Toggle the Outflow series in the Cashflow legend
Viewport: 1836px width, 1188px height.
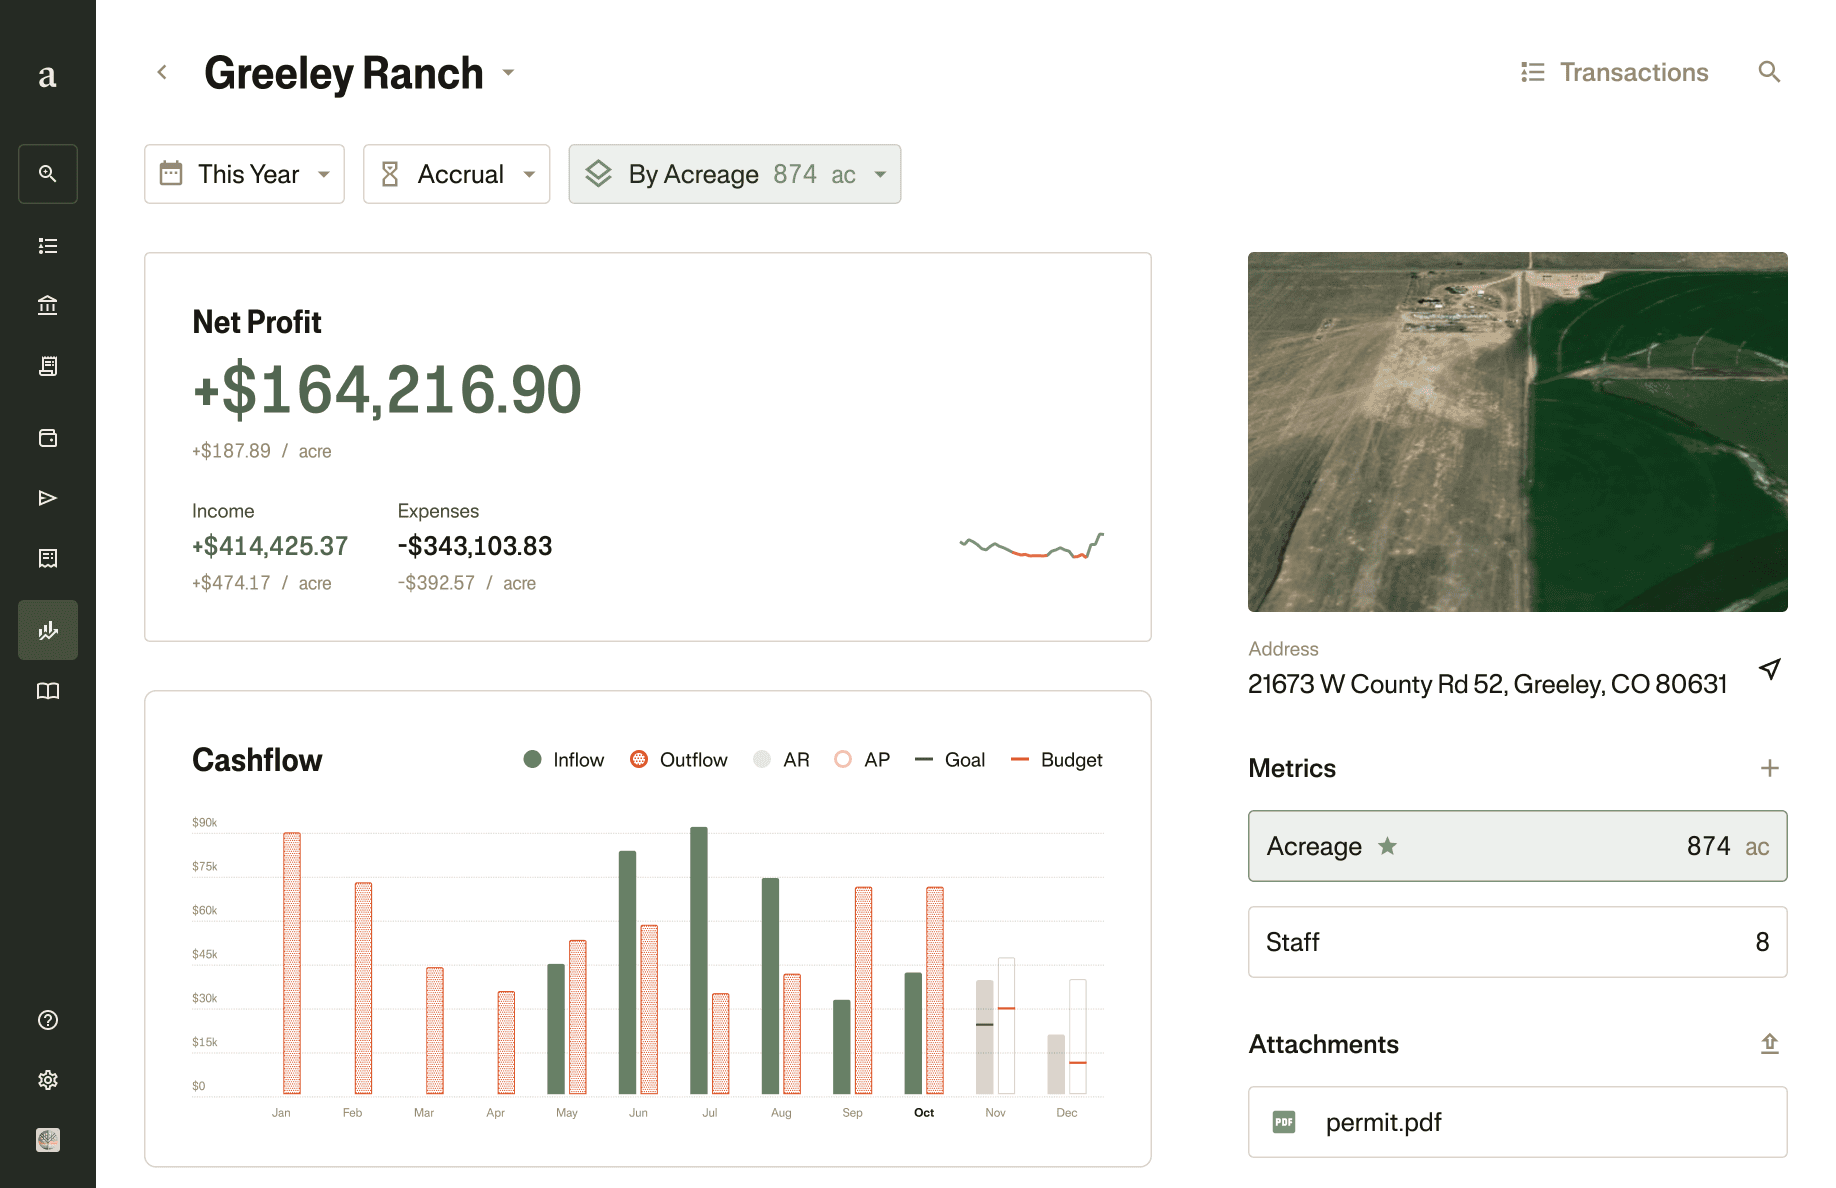[679, 759]
